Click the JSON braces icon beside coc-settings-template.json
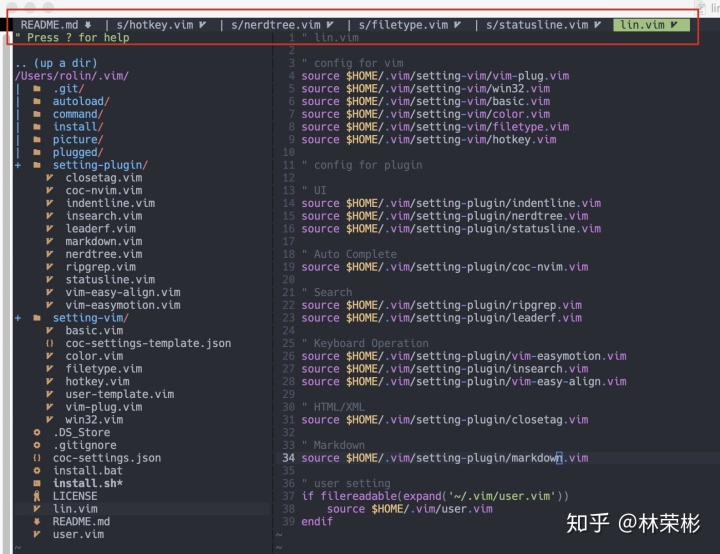This screenshot has width=720, height=554. point(50,343)
